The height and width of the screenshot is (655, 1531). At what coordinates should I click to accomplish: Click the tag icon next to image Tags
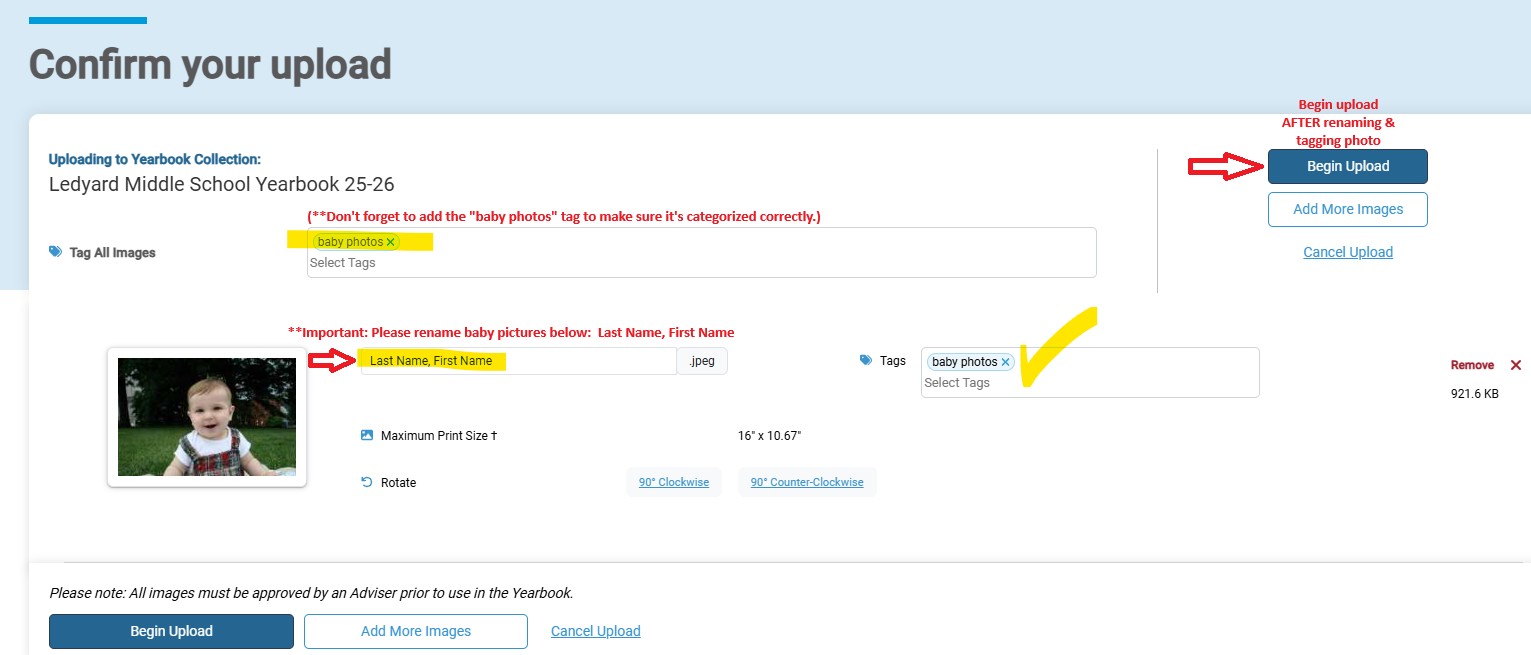point(866,361)
